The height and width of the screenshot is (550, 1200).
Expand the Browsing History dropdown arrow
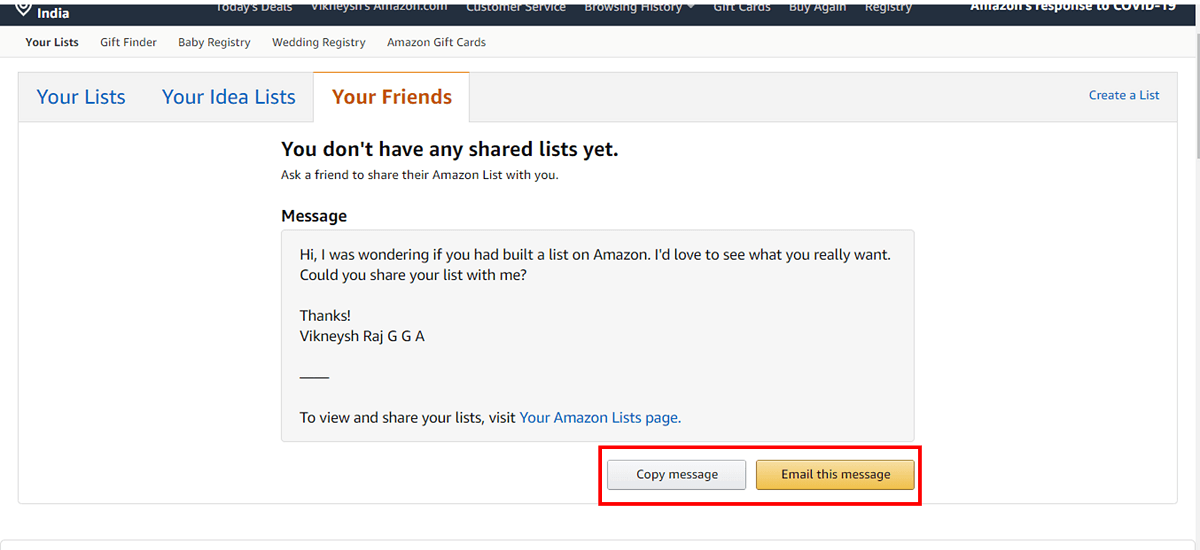click(690, 7)
